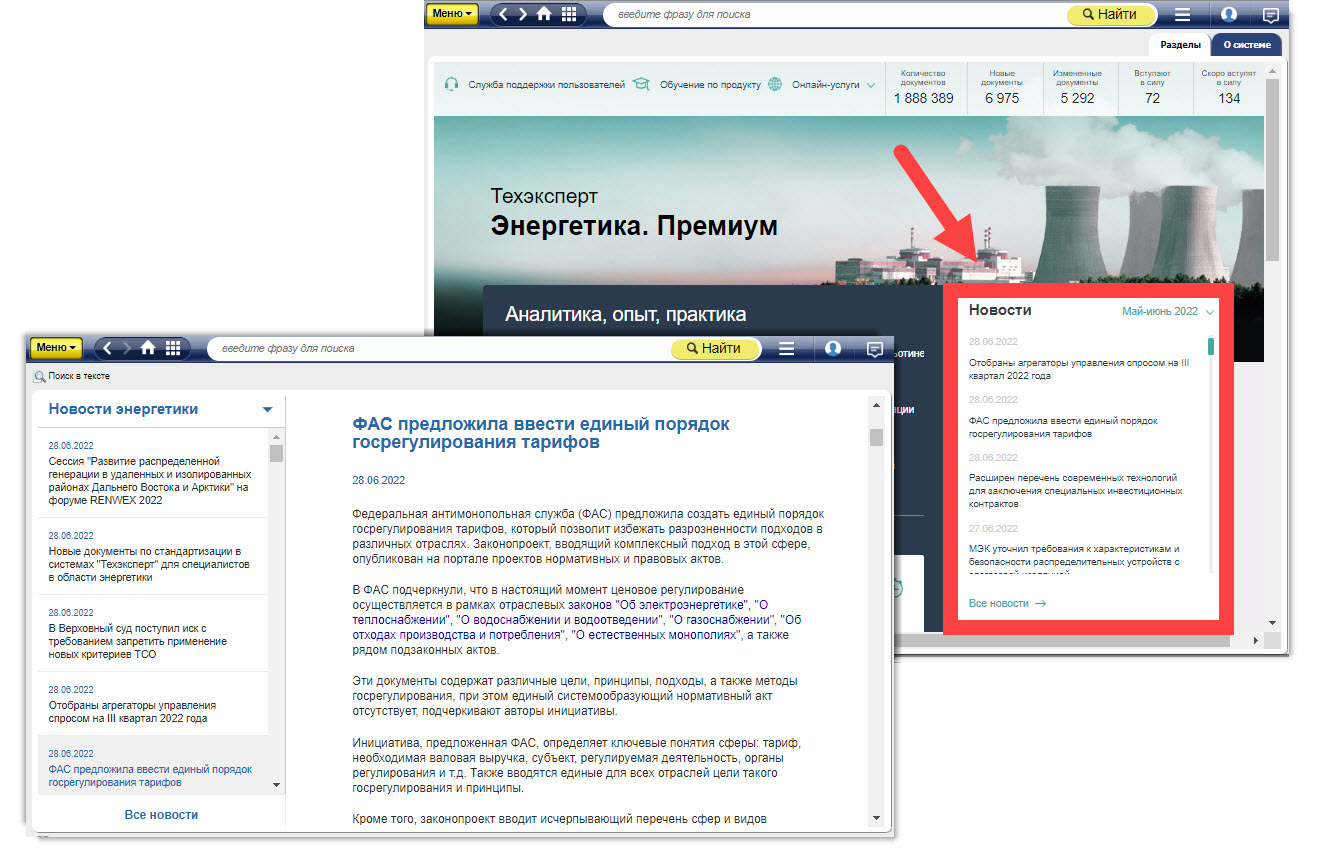Click the up arrow of the news list scrollbar

point(277,436)
